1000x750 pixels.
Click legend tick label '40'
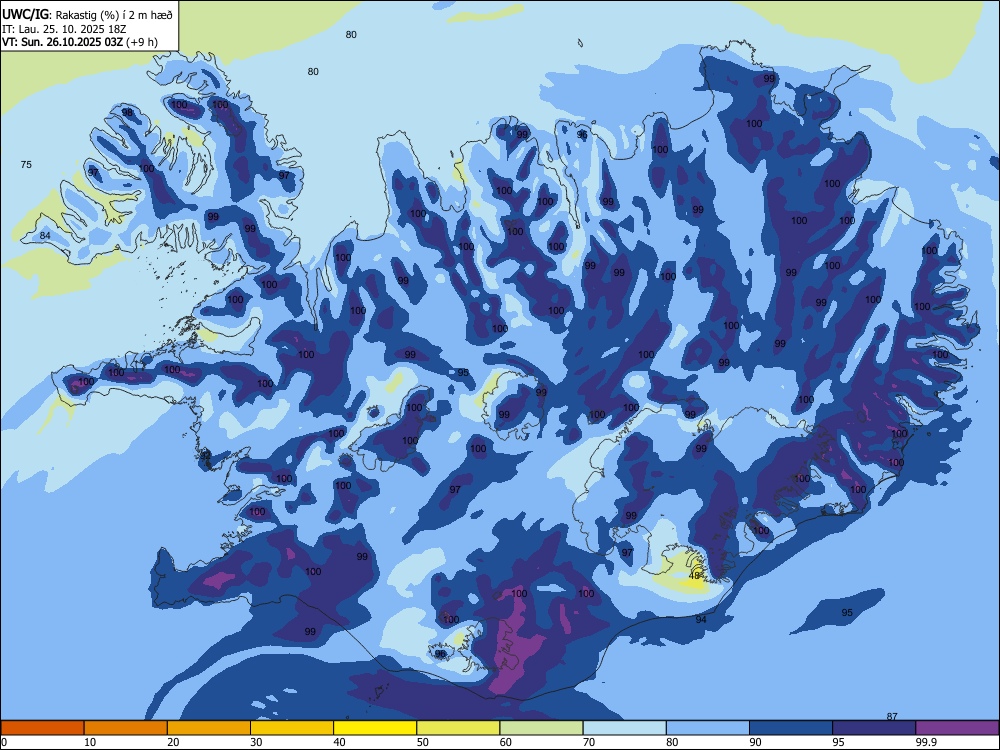tap(339, 742)
